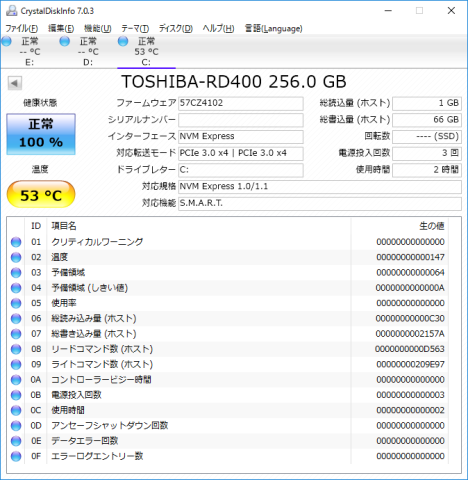
Task: Click the empty serial number field
Action: 241,120
